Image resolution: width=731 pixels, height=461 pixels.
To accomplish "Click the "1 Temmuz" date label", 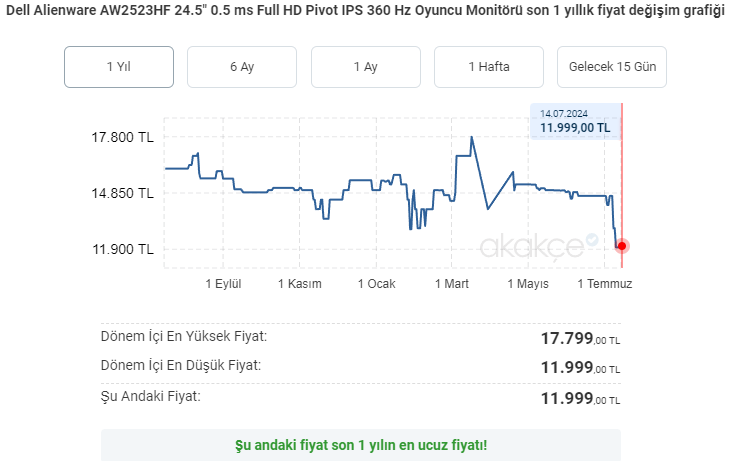I will 605,284.
